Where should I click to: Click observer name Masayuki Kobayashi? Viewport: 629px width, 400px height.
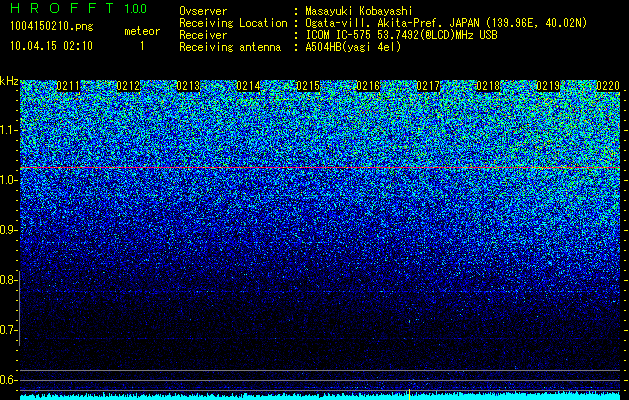pyautogui.click(x=359, y=11)
